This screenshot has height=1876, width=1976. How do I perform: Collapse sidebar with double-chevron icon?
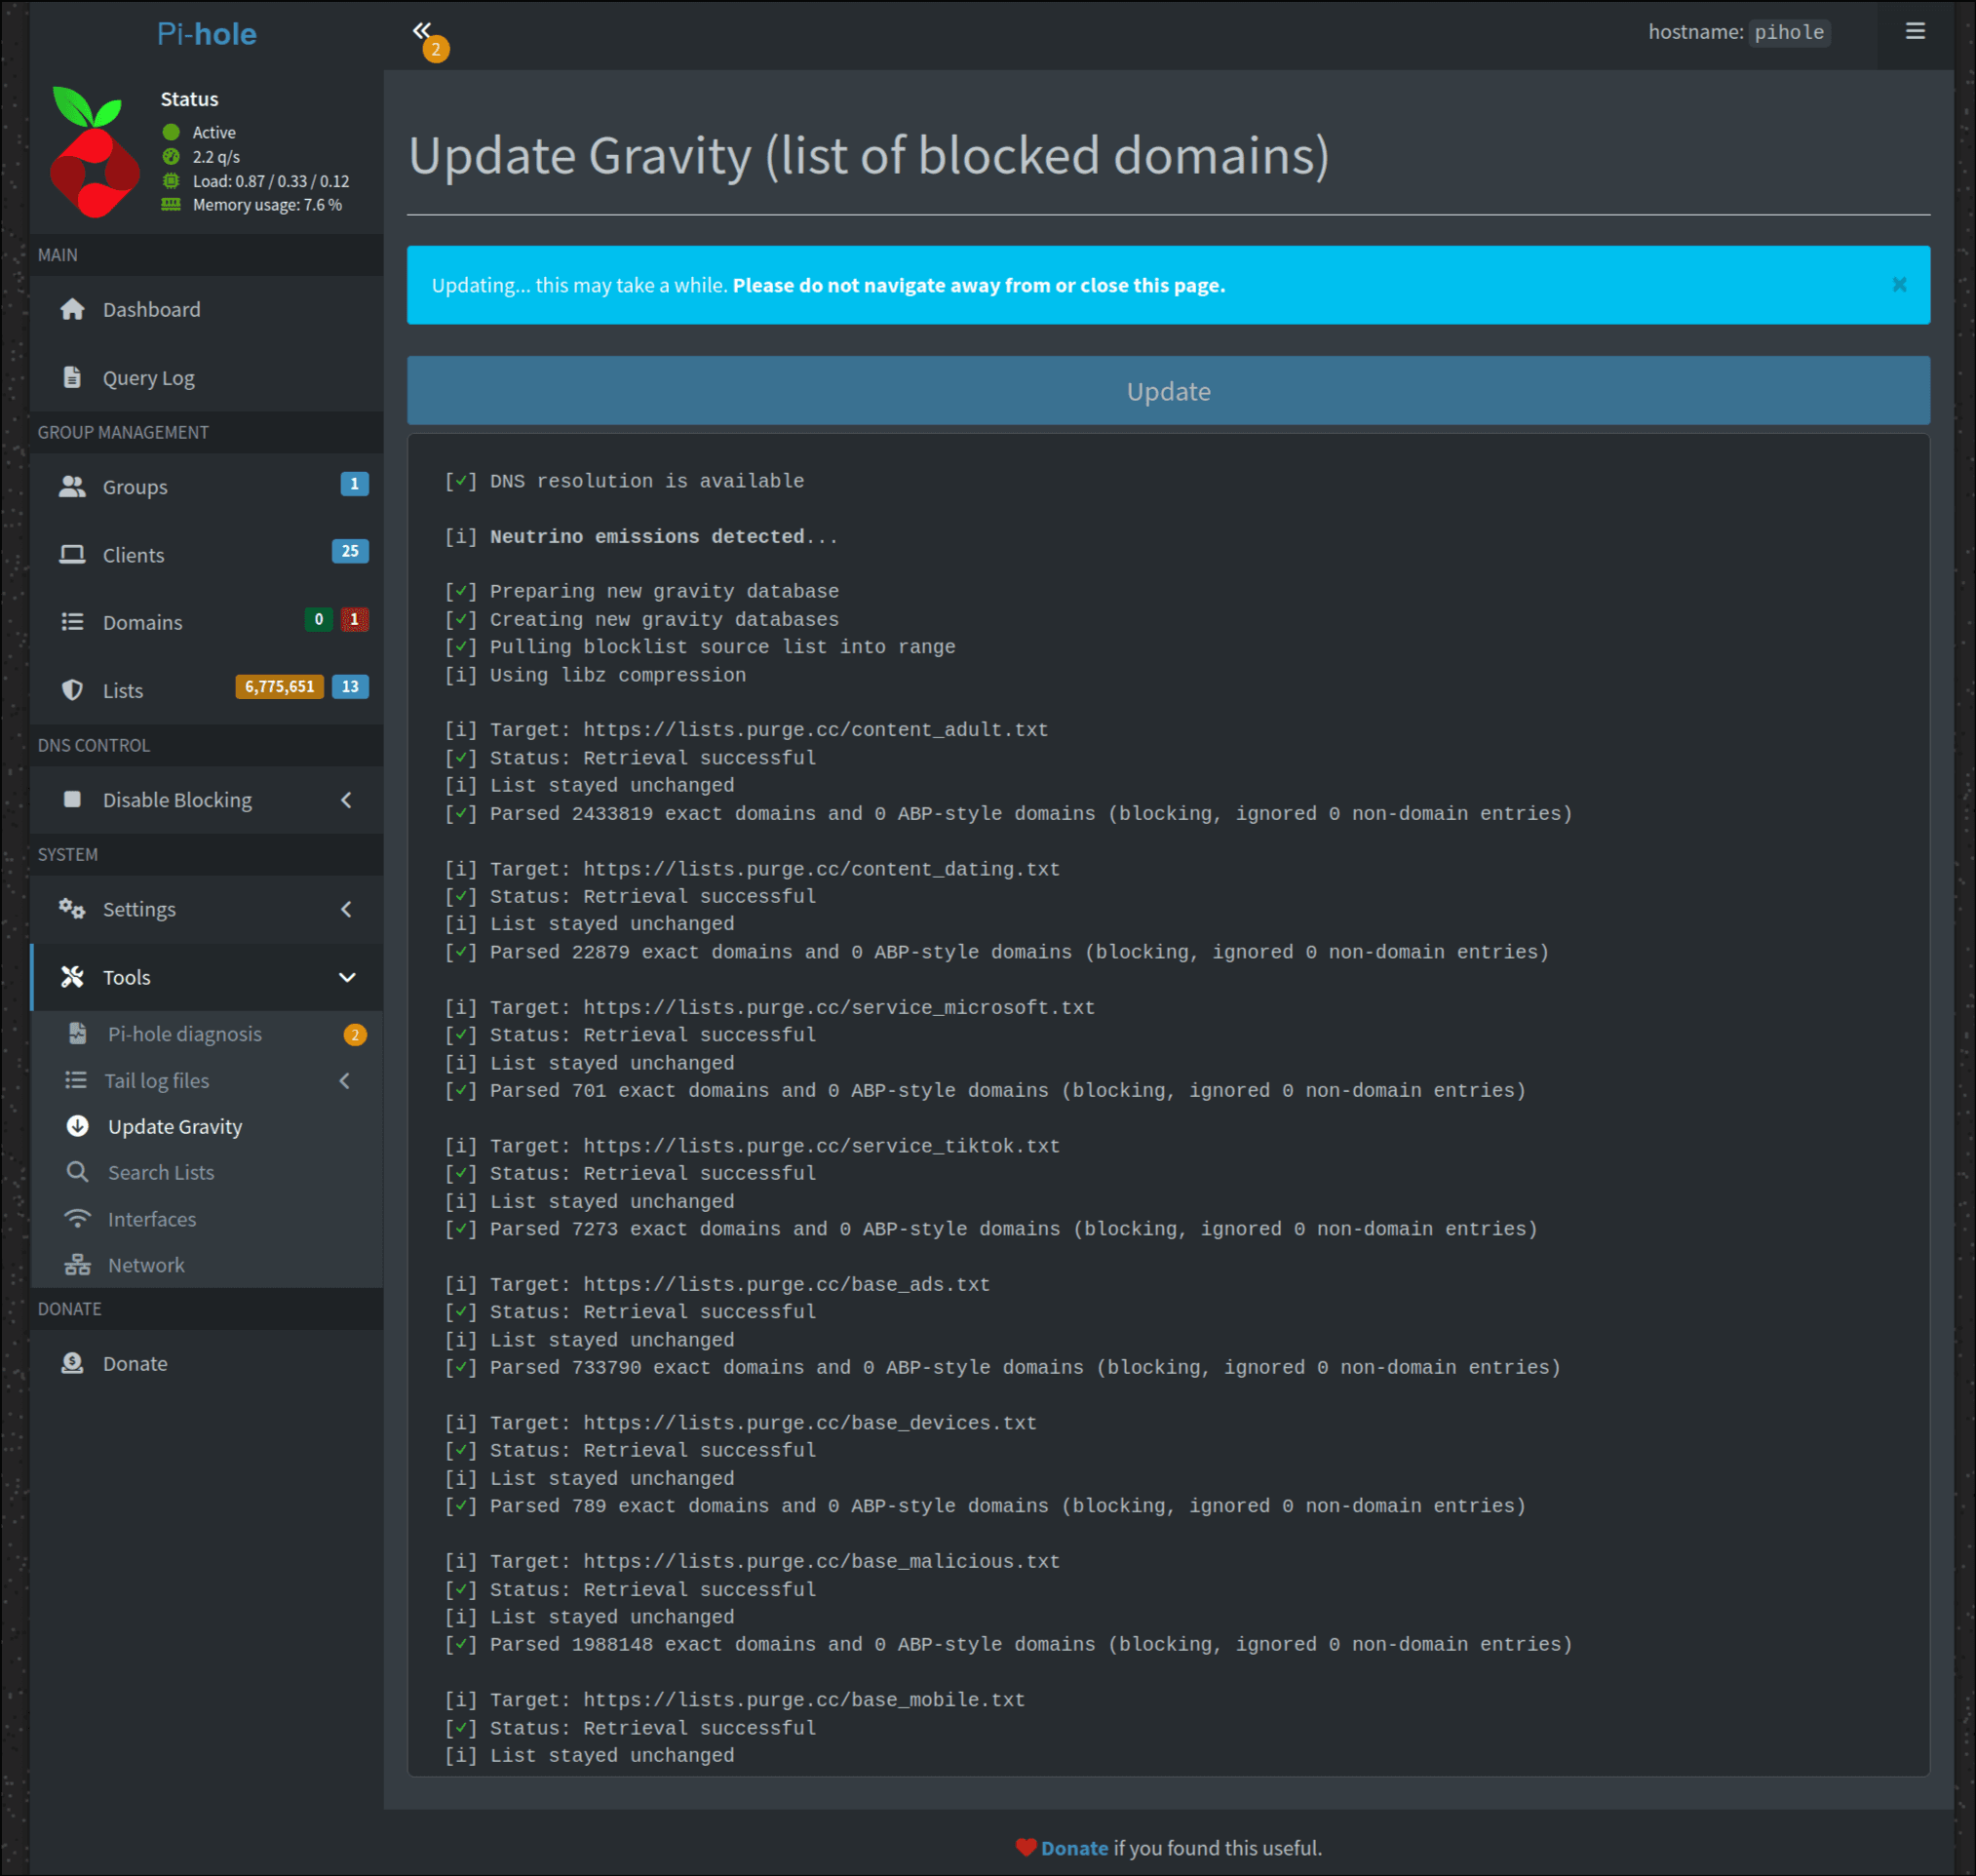coord(422,31)
